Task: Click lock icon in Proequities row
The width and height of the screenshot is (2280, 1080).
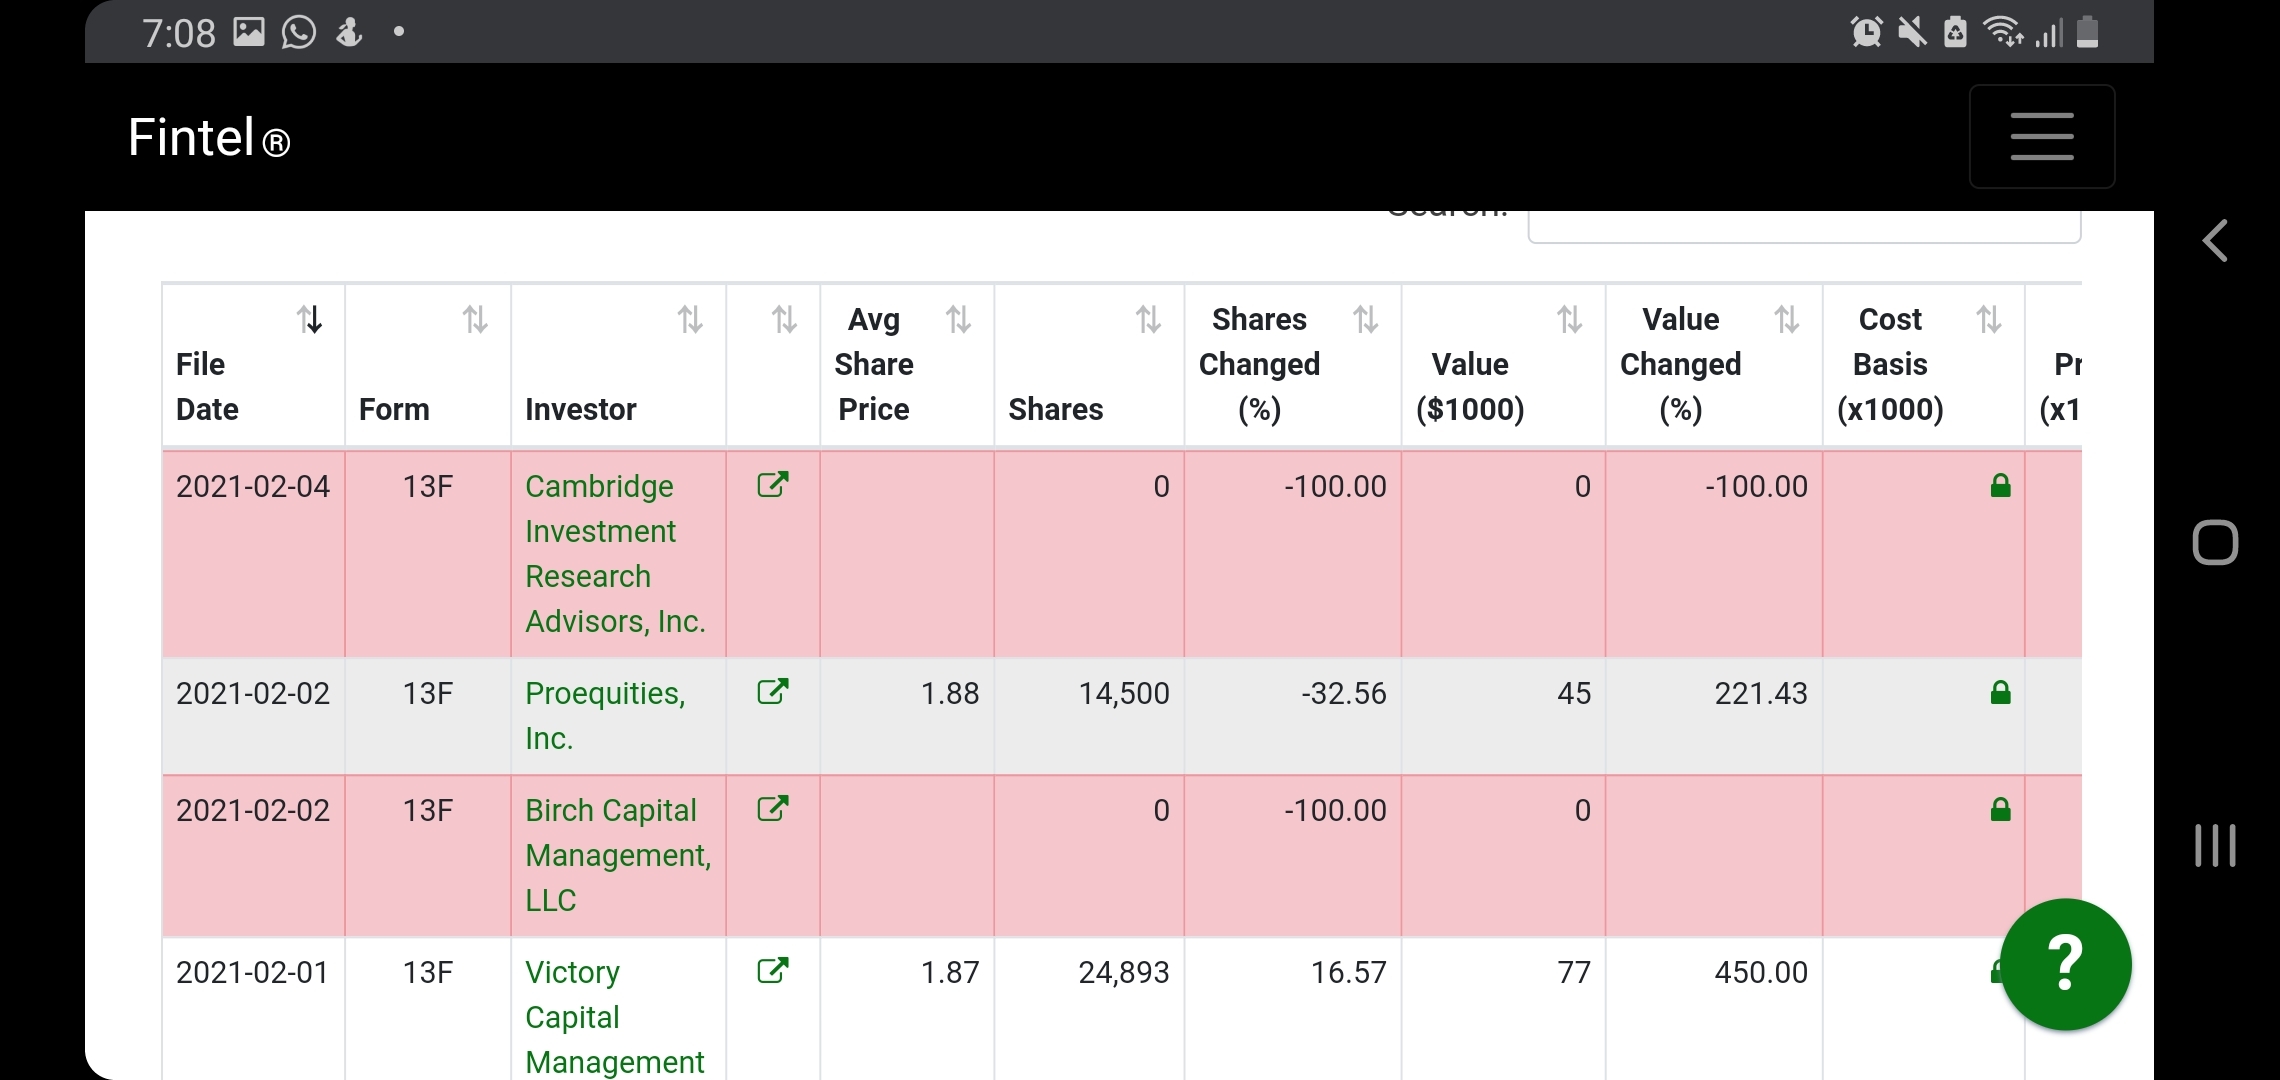Action: pyautogui.click(x=2000, y=693)
